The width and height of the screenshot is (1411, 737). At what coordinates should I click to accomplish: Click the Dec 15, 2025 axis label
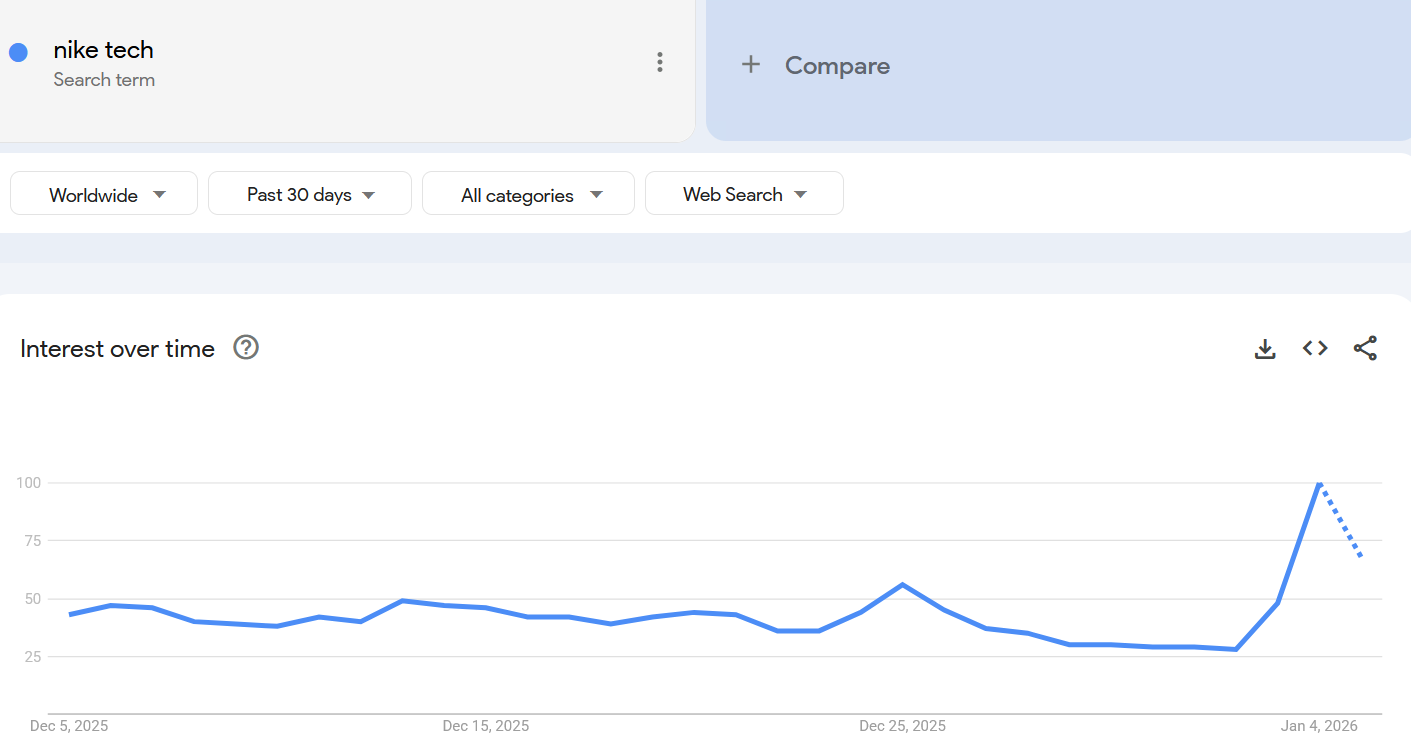[485, 726]
